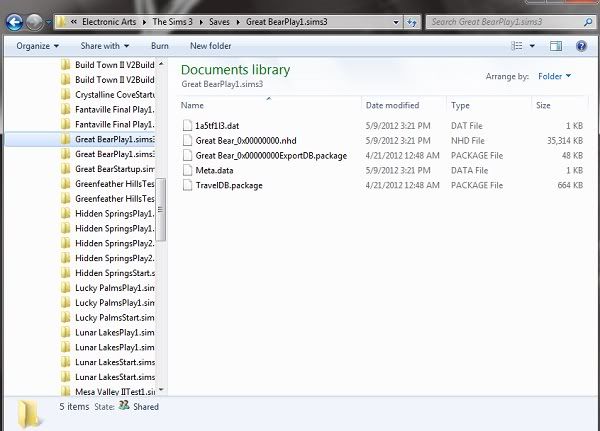Select Crystalline CoveStart folder in tree
The height and width of the screenshot is (431, 600).
[x=115, y=95]
